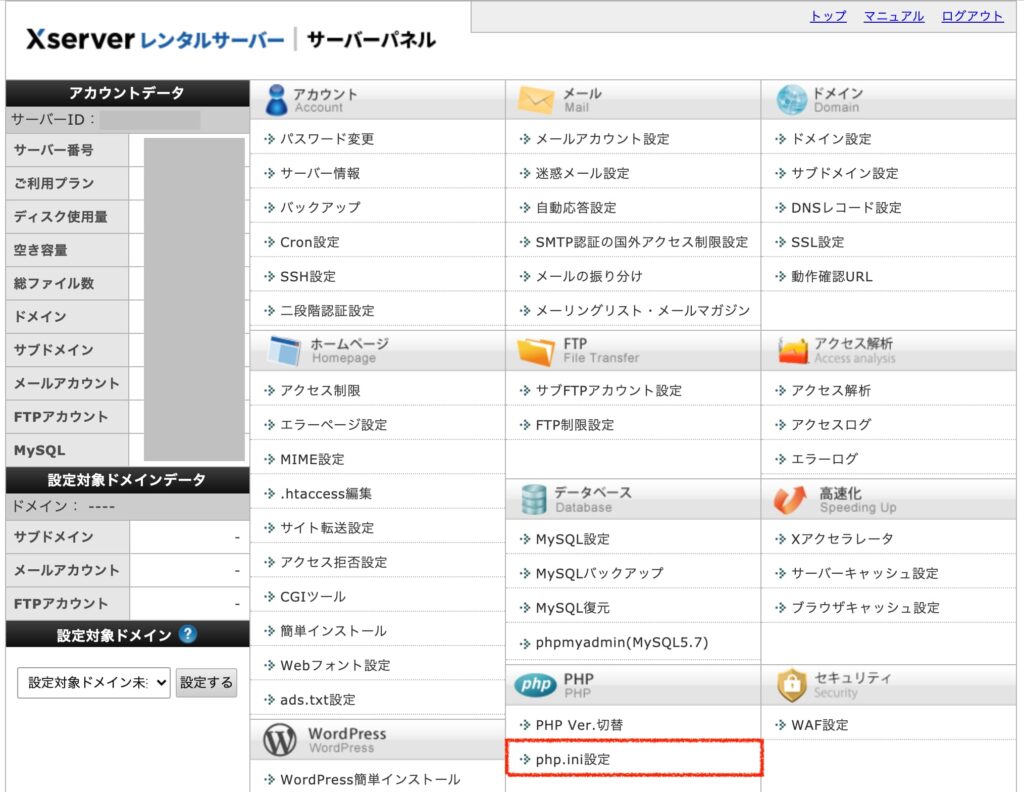This screenshot has height=792, width=1024.
Task: Click the Database cylinder icon
Action: (534, 499)
